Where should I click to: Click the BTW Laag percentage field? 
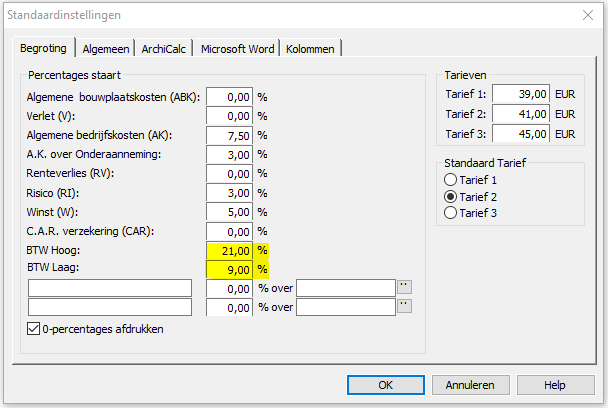click(230, 270)
